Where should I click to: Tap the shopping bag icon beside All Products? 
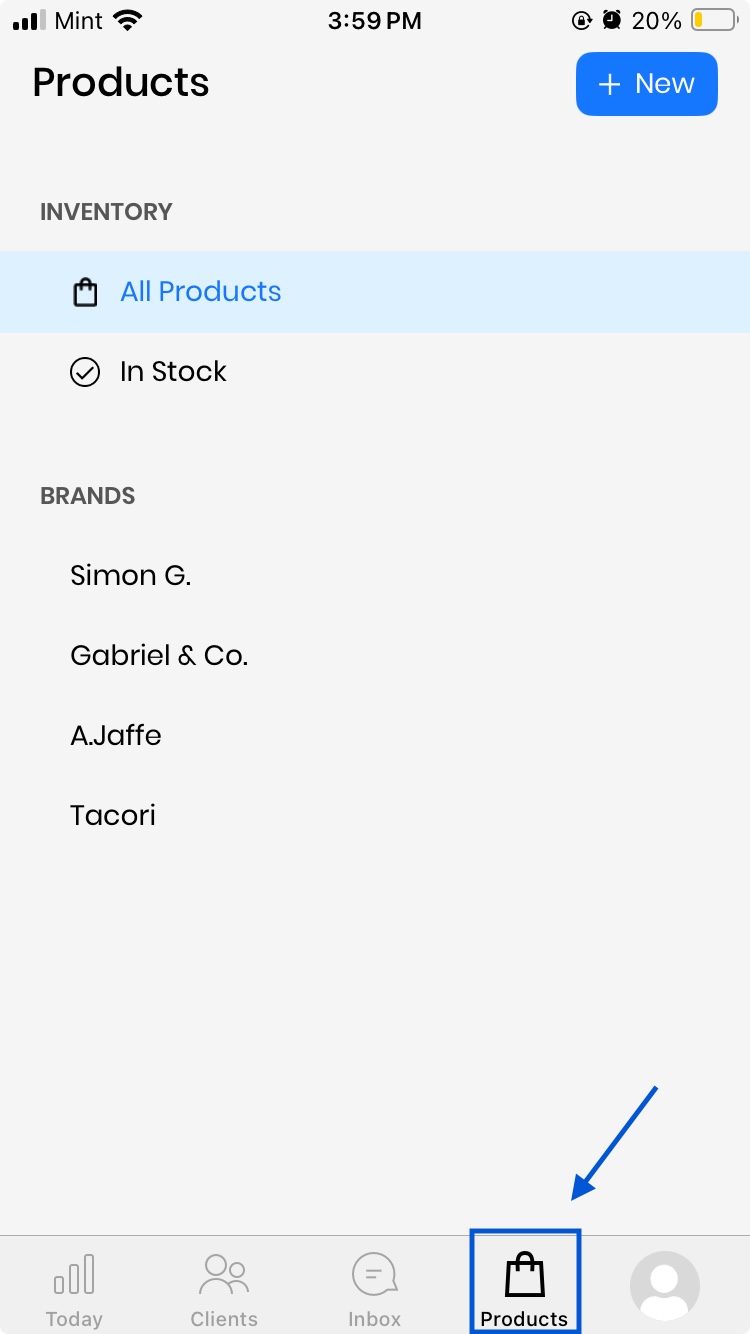click(x=86, y=292)
